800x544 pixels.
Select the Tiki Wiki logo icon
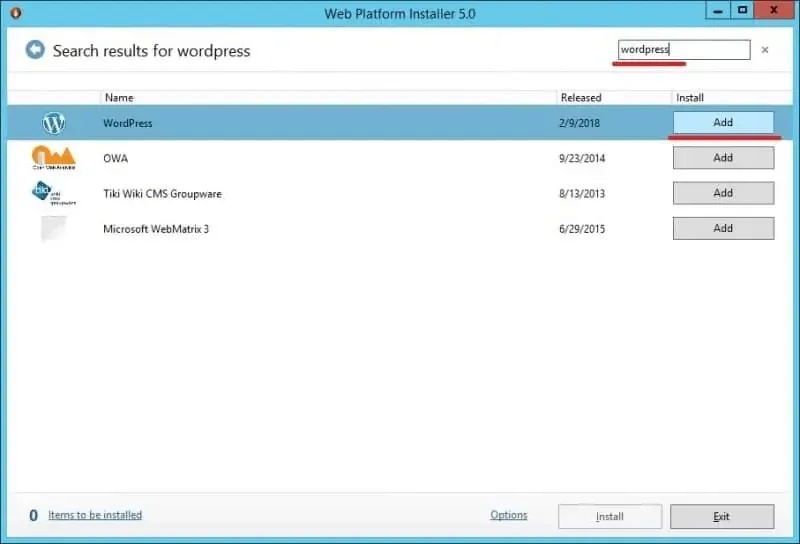tap(53, 193)
